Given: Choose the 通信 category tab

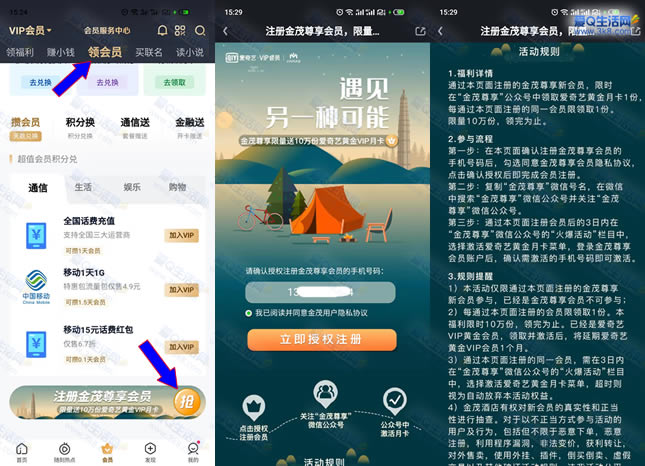Looking at the screenshot, I should tap(38, 188).
